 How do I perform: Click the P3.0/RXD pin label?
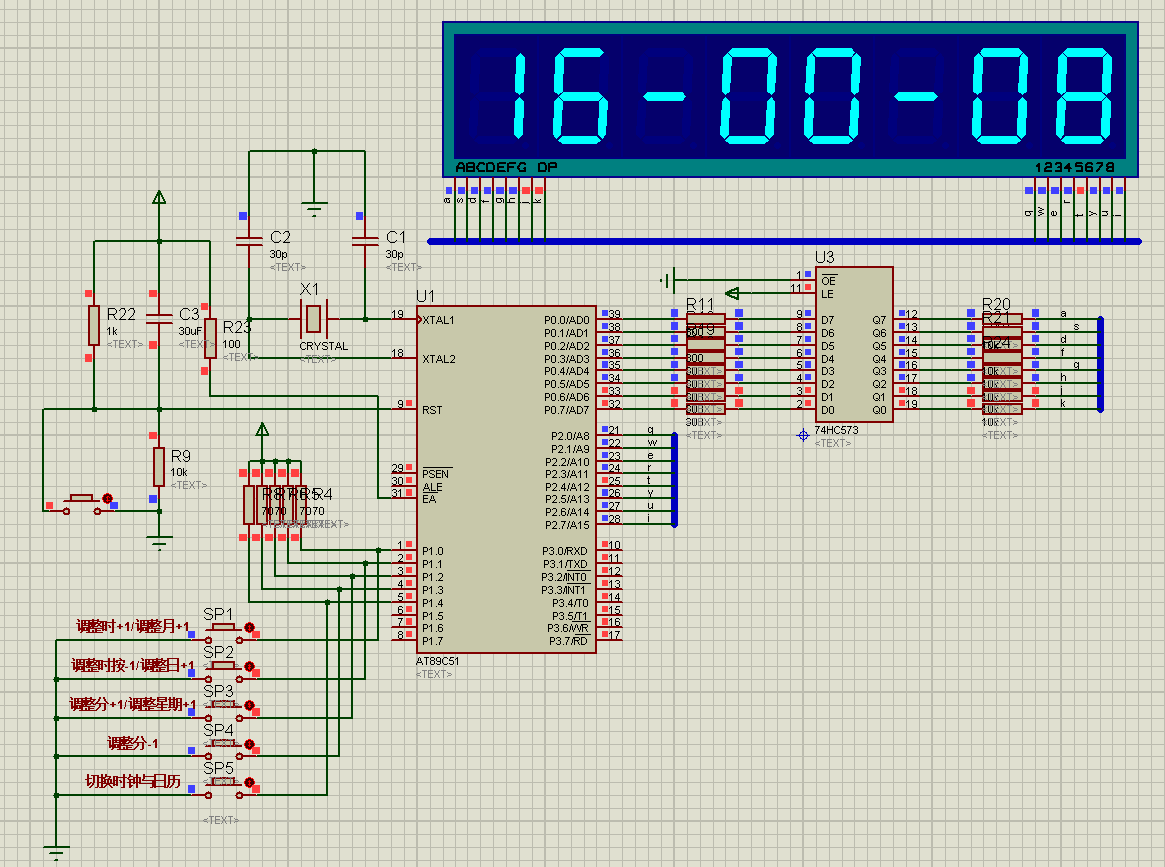click(565, 551)
